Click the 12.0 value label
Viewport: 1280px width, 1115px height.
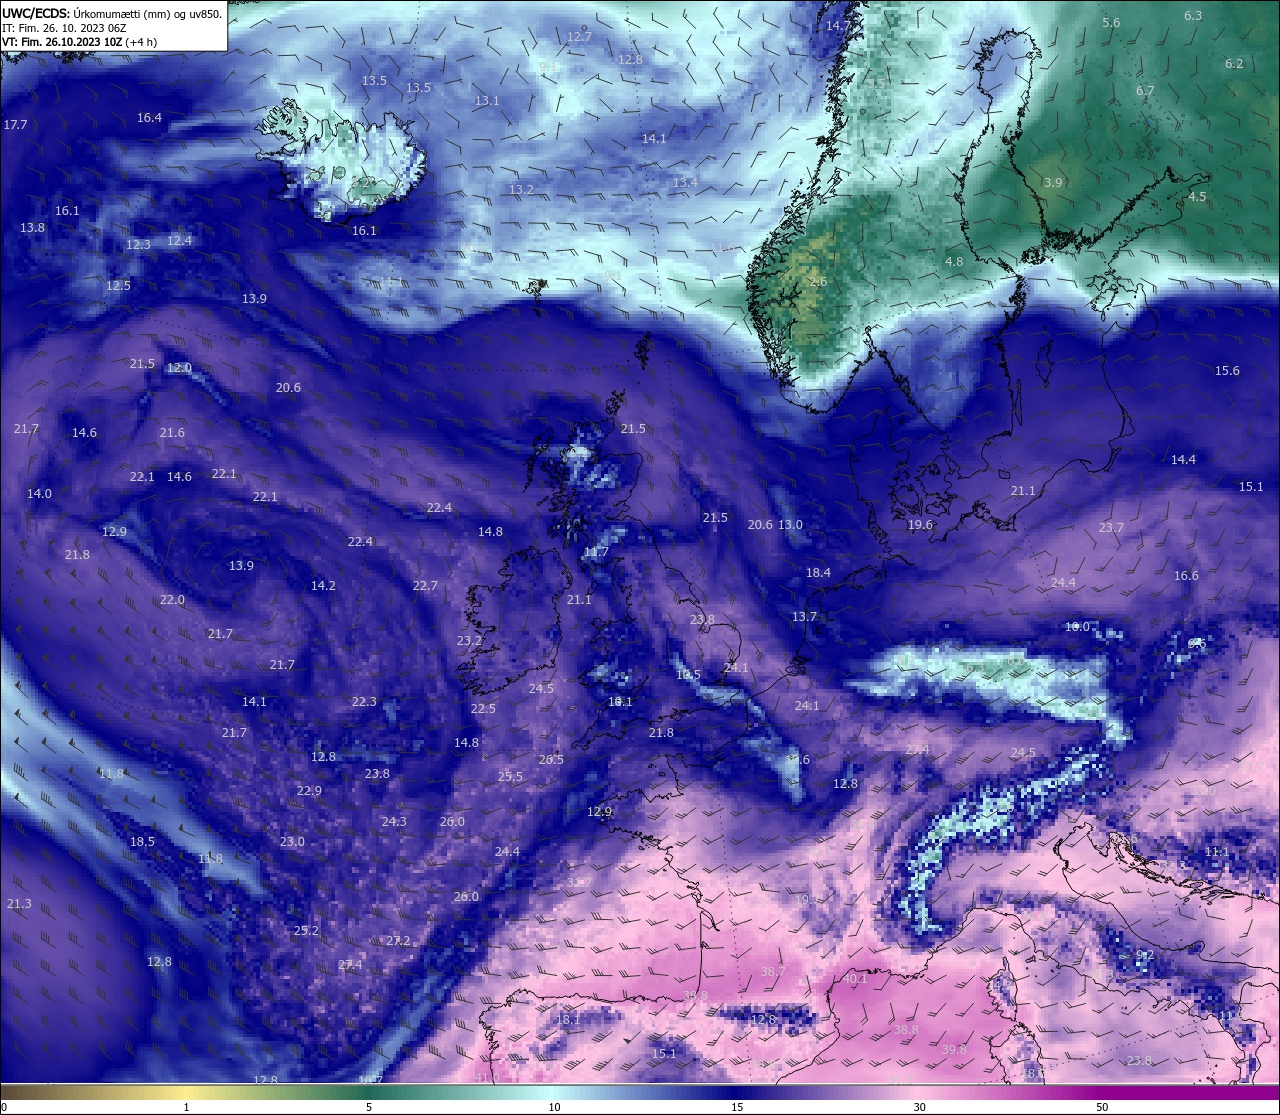179,368
